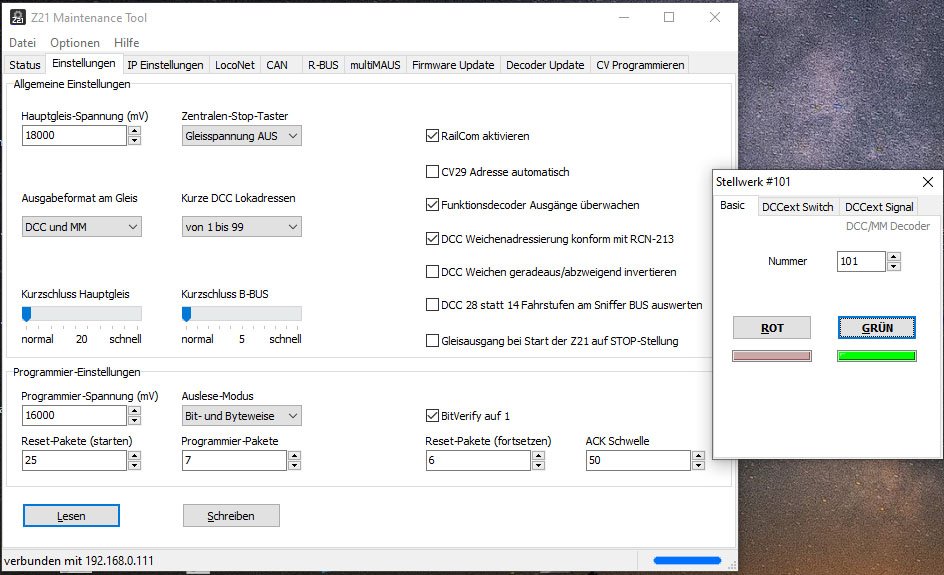Click Programmier-Spannung input field

tap(74, 415)
